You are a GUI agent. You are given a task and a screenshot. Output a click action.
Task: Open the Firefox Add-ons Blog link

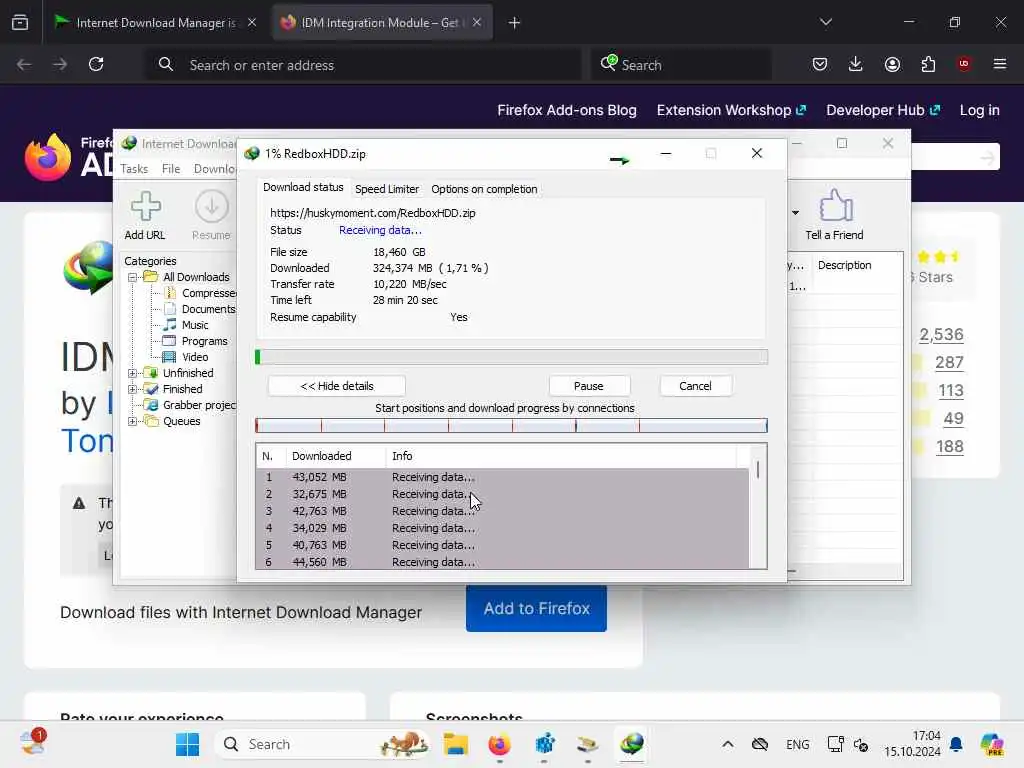point(567,110)
